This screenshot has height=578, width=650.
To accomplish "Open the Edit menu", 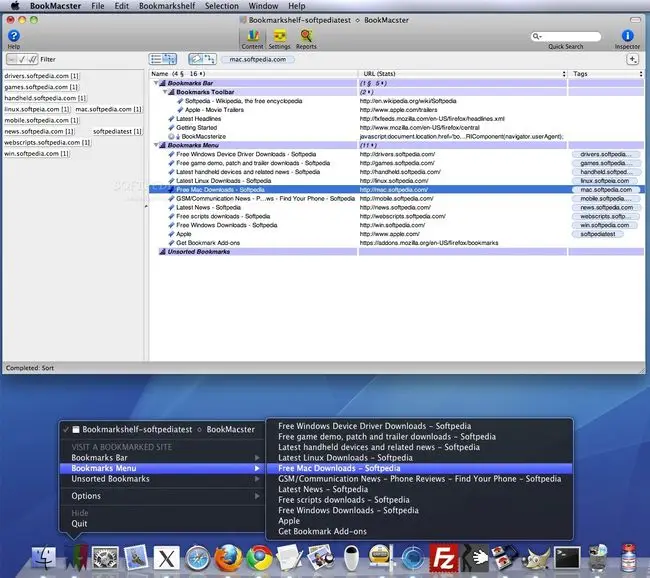I will click(121, 6).
